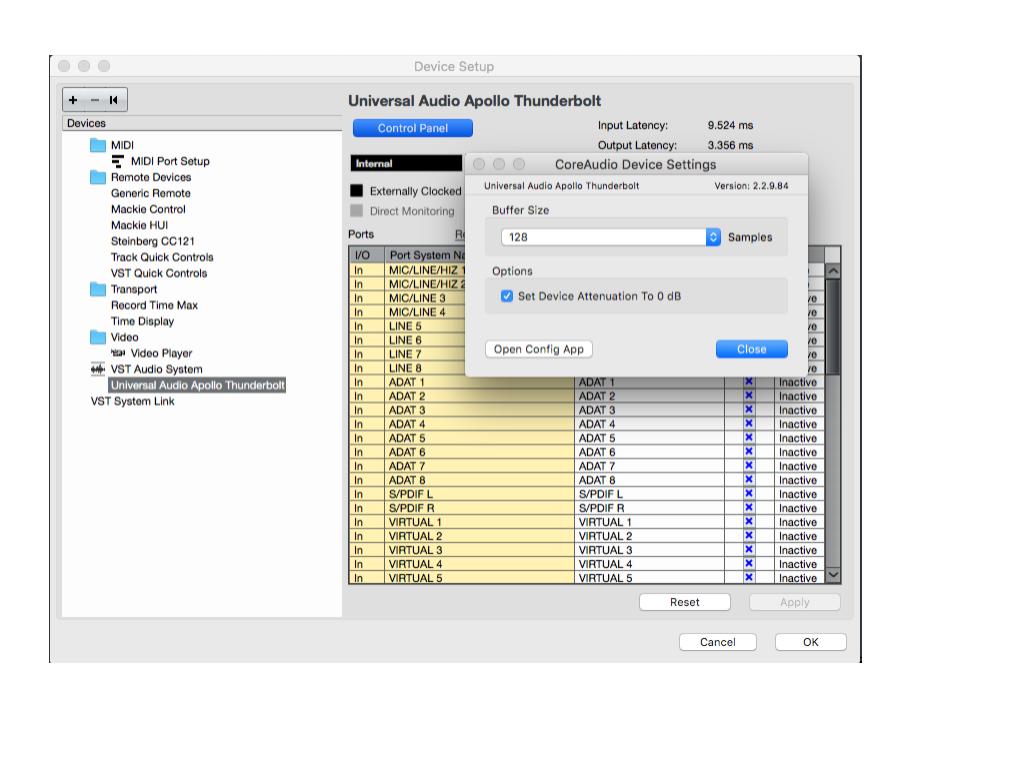1024x768 pixels.
Task: Open the Video Player device icon
Action: [118, 353]
